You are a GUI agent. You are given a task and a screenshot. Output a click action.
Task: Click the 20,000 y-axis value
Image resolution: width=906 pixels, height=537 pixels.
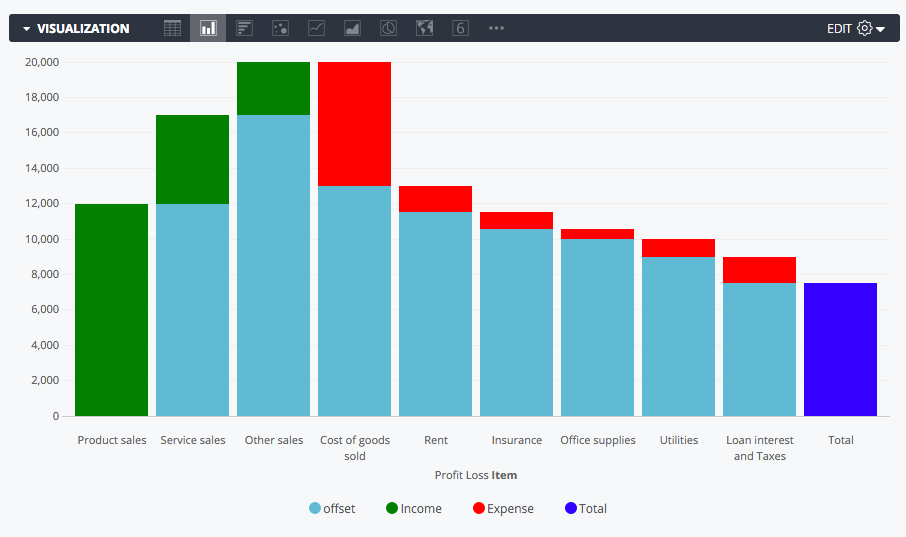(x=42, y=62)
